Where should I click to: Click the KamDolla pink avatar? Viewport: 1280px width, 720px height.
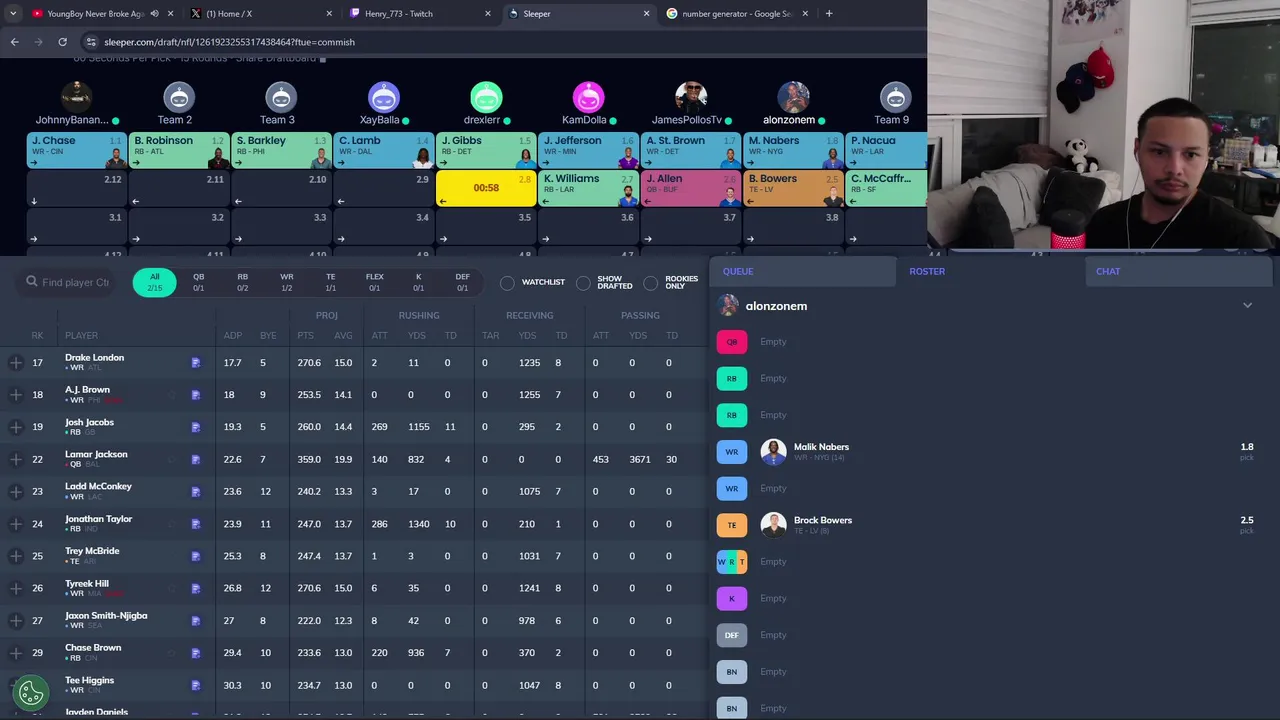pyautogui.click(x=588, y=97)
